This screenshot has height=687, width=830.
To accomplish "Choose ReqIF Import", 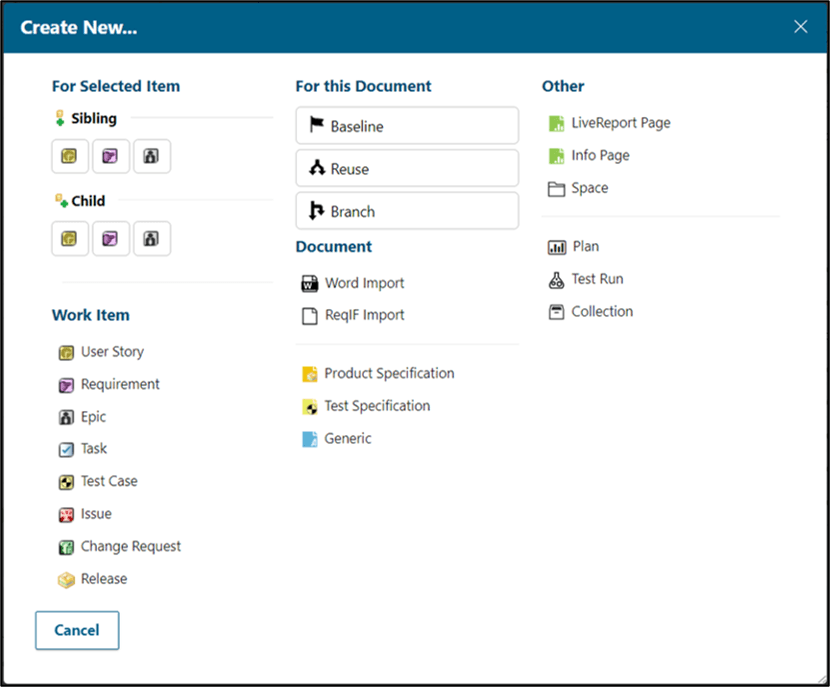I will click(364, 315).
